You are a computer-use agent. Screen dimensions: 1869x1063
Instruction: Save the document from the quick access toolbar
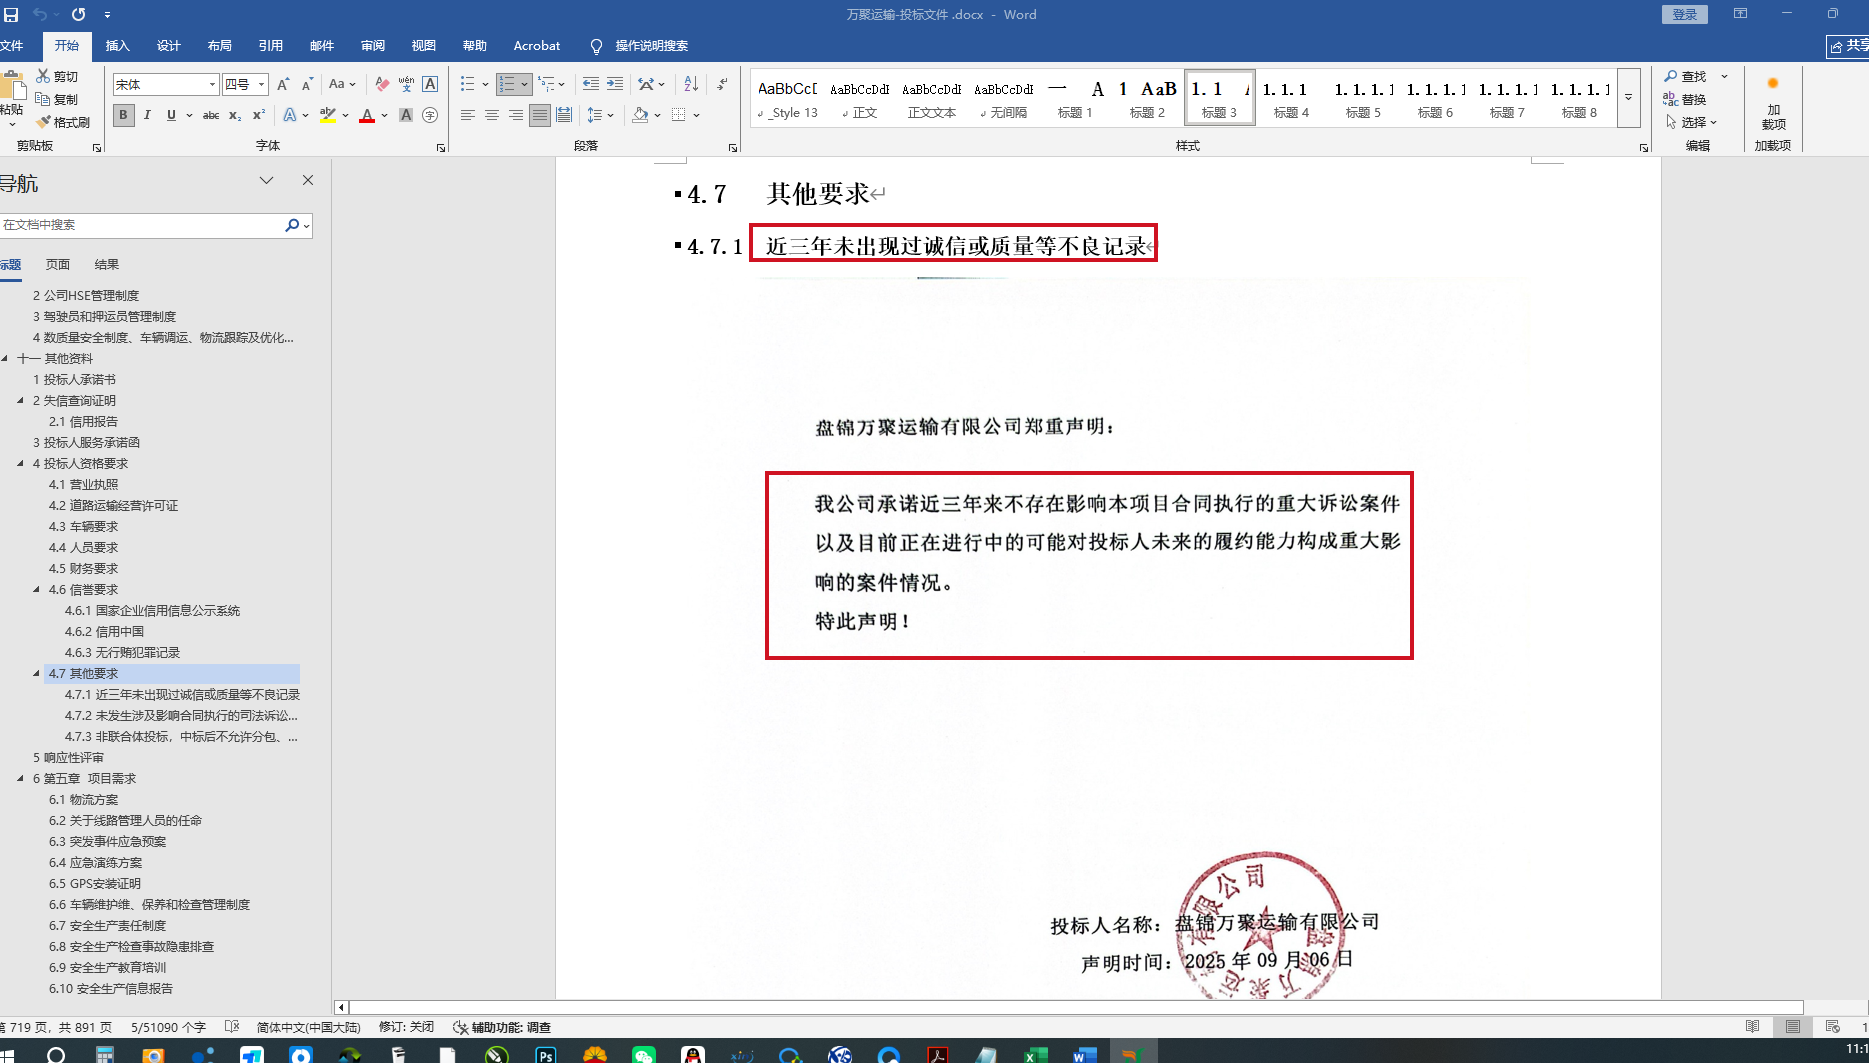point(11,15)
